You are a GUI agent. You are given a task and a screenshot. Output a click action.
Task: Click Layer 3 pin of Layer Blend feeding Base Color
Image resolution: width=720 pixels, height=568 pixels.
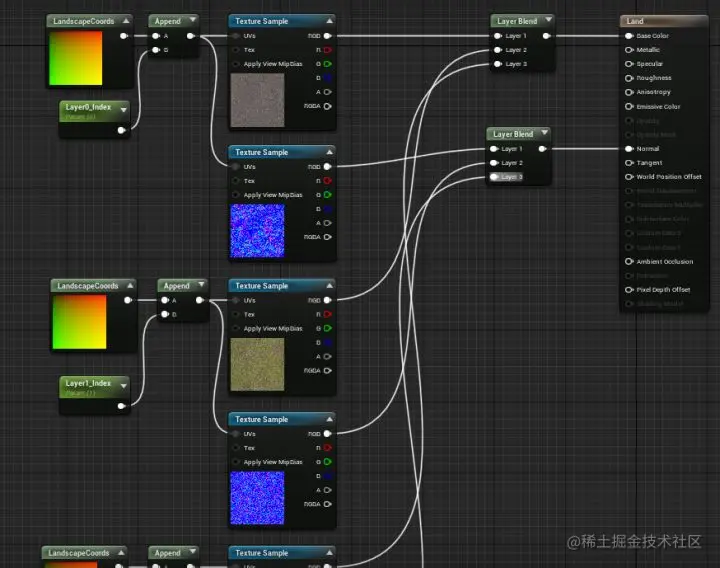[498, 64]
